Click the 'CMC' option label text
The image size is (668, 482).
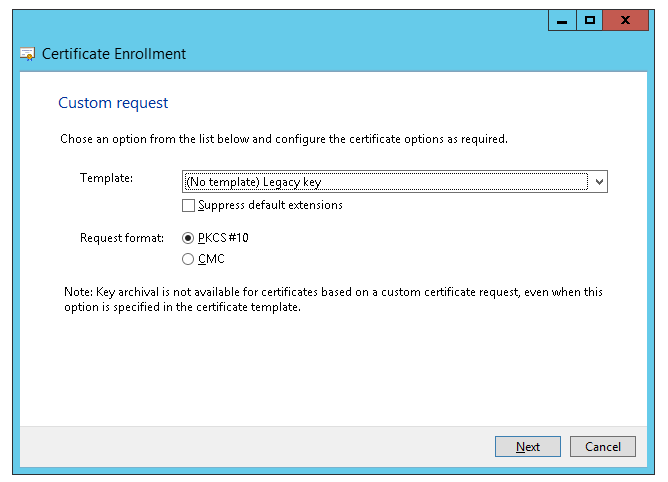click(x=211, y=259)
